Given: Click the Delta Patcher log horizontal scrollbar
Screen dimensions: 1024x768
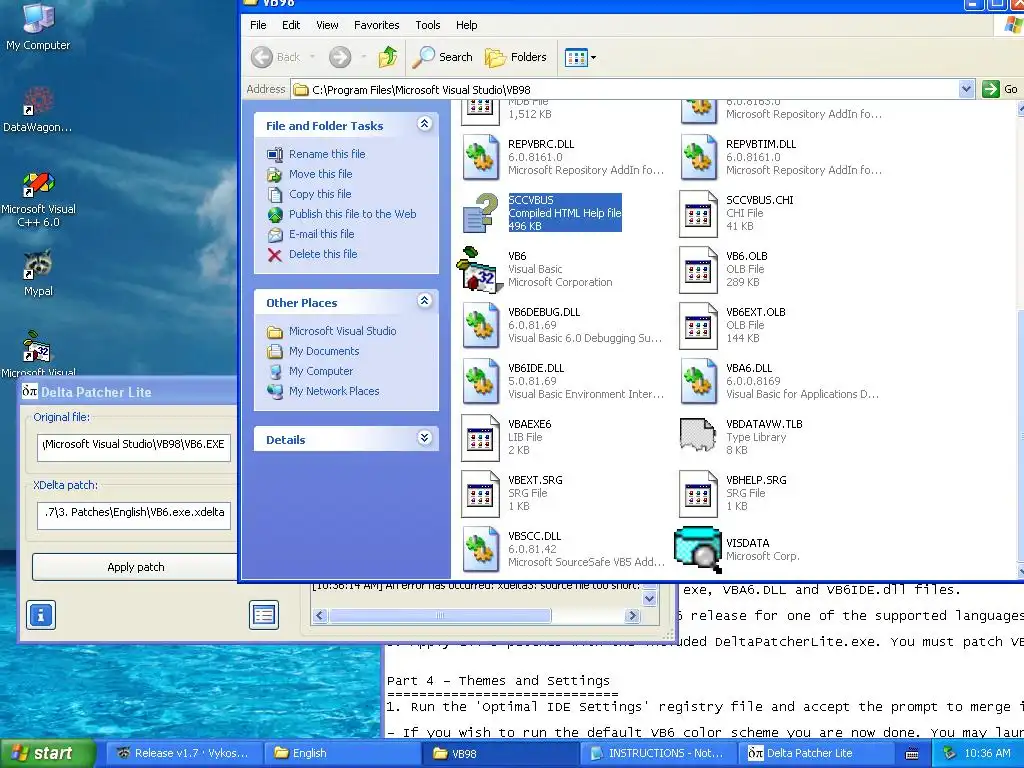Looking at the screenshot, I should pyautogui.click(x=440, y=615).
